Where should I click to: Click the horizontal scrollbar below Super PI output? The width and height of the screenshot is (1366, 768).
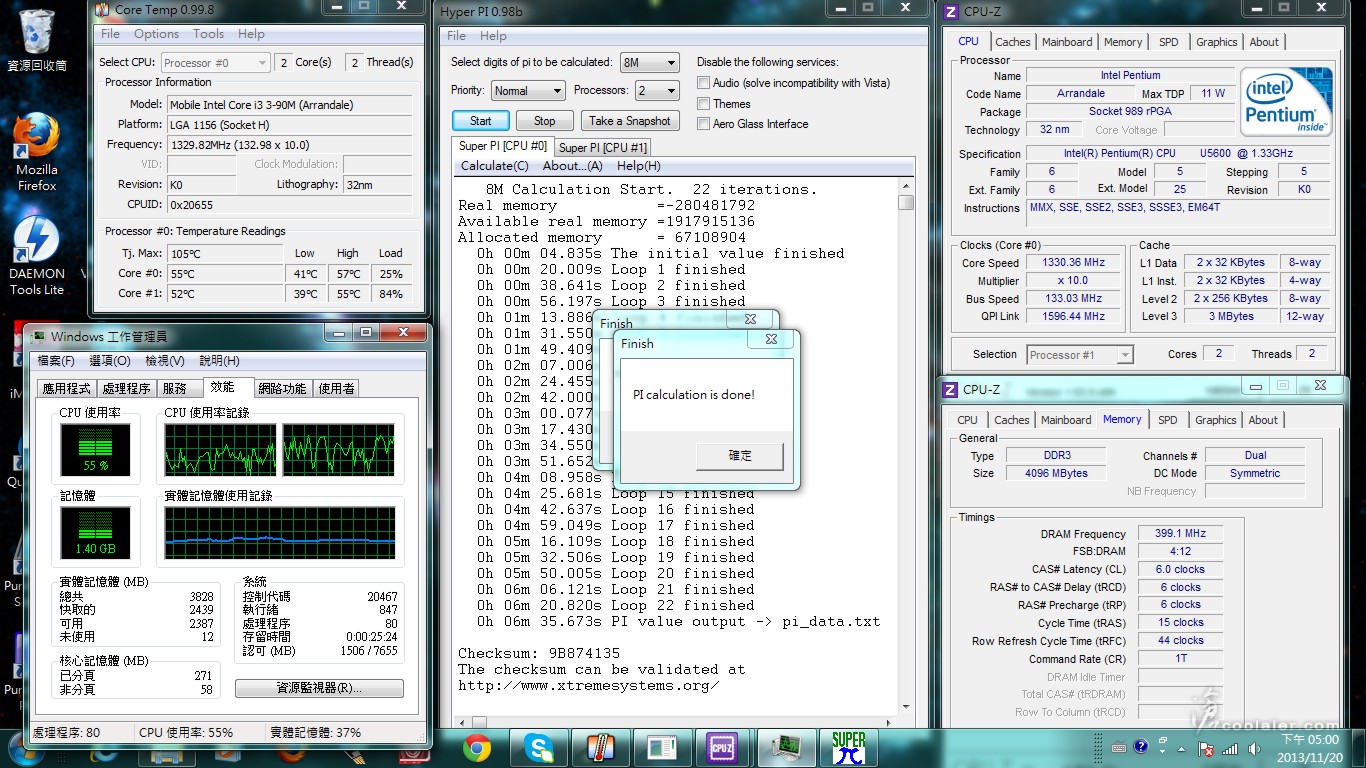point(678,722)
